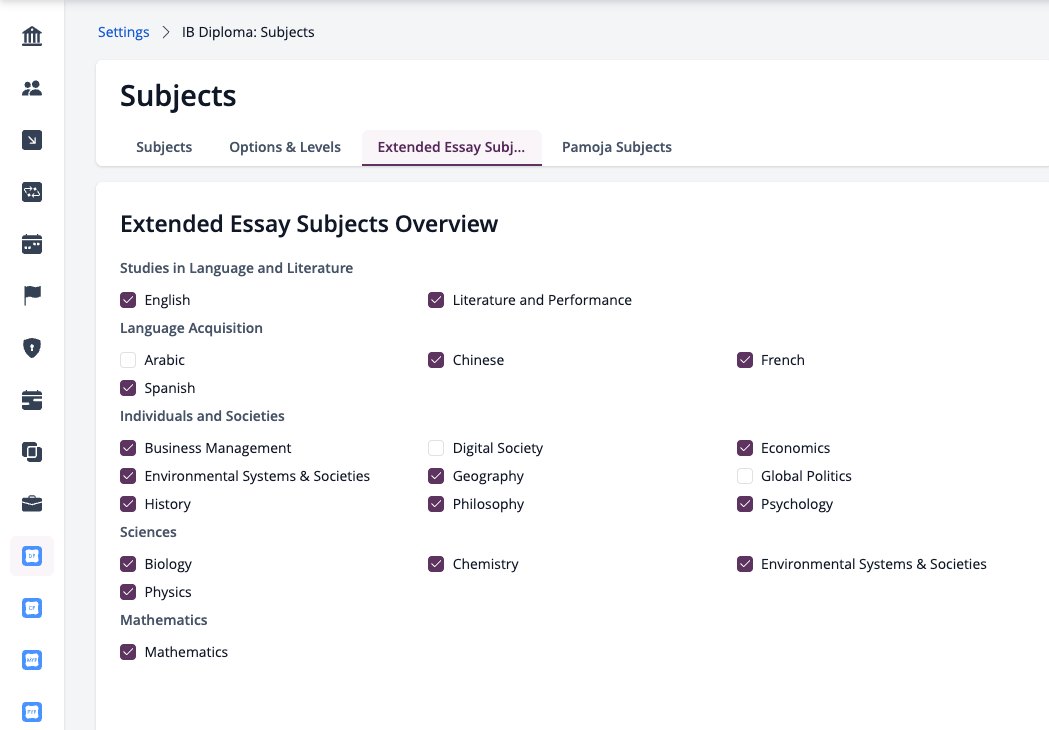Image resolution: width=1049 pixels, height=730 pixels.
Task: Go to Settings breadcrumb link
Action: tap(124, 32)
